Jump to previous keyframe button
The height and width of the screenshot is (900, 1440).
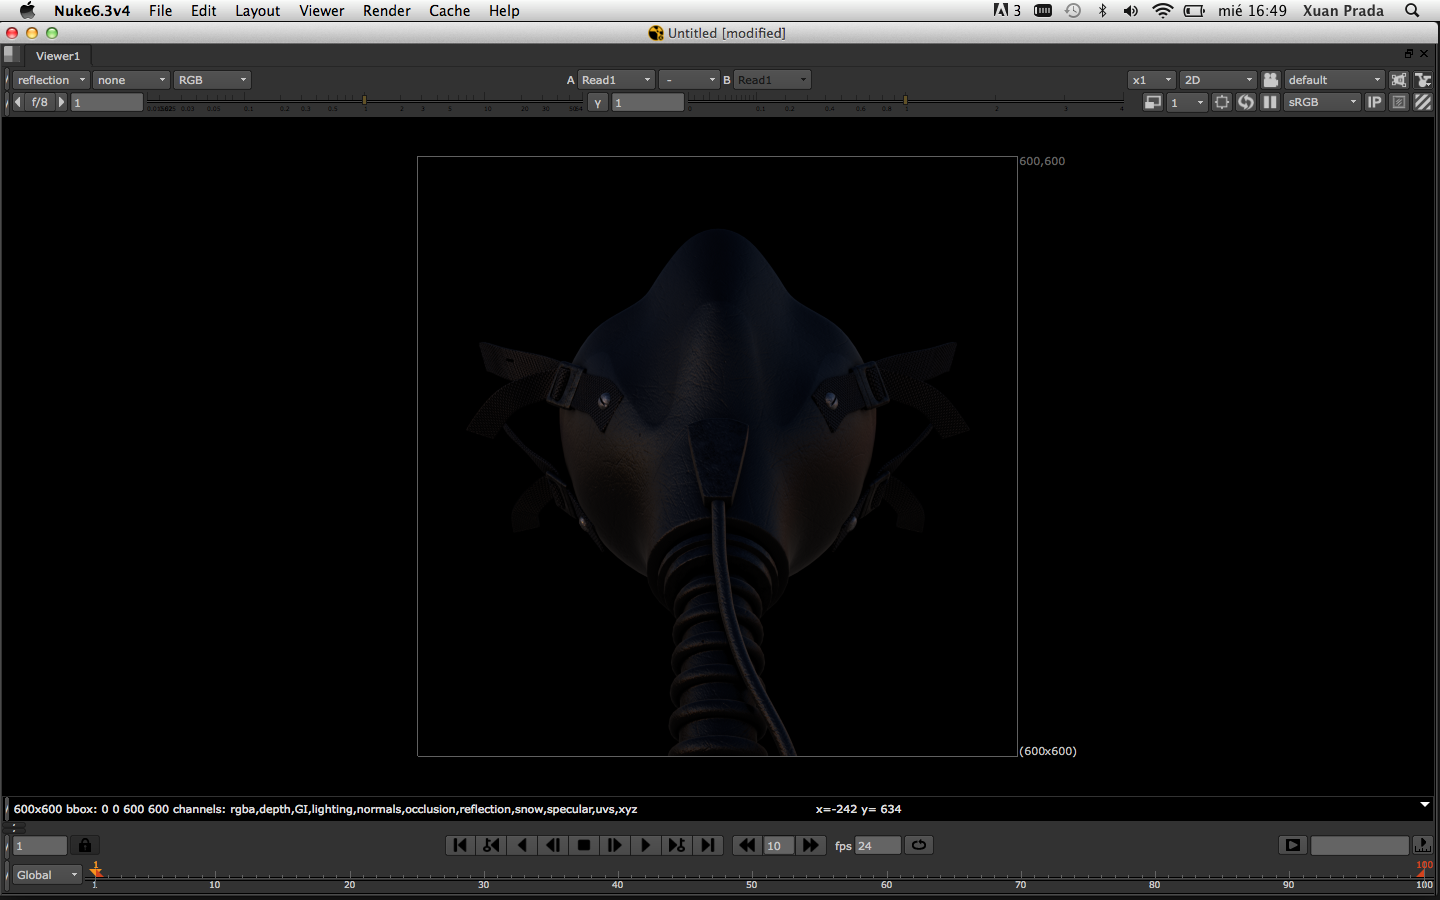coord(491,845)
